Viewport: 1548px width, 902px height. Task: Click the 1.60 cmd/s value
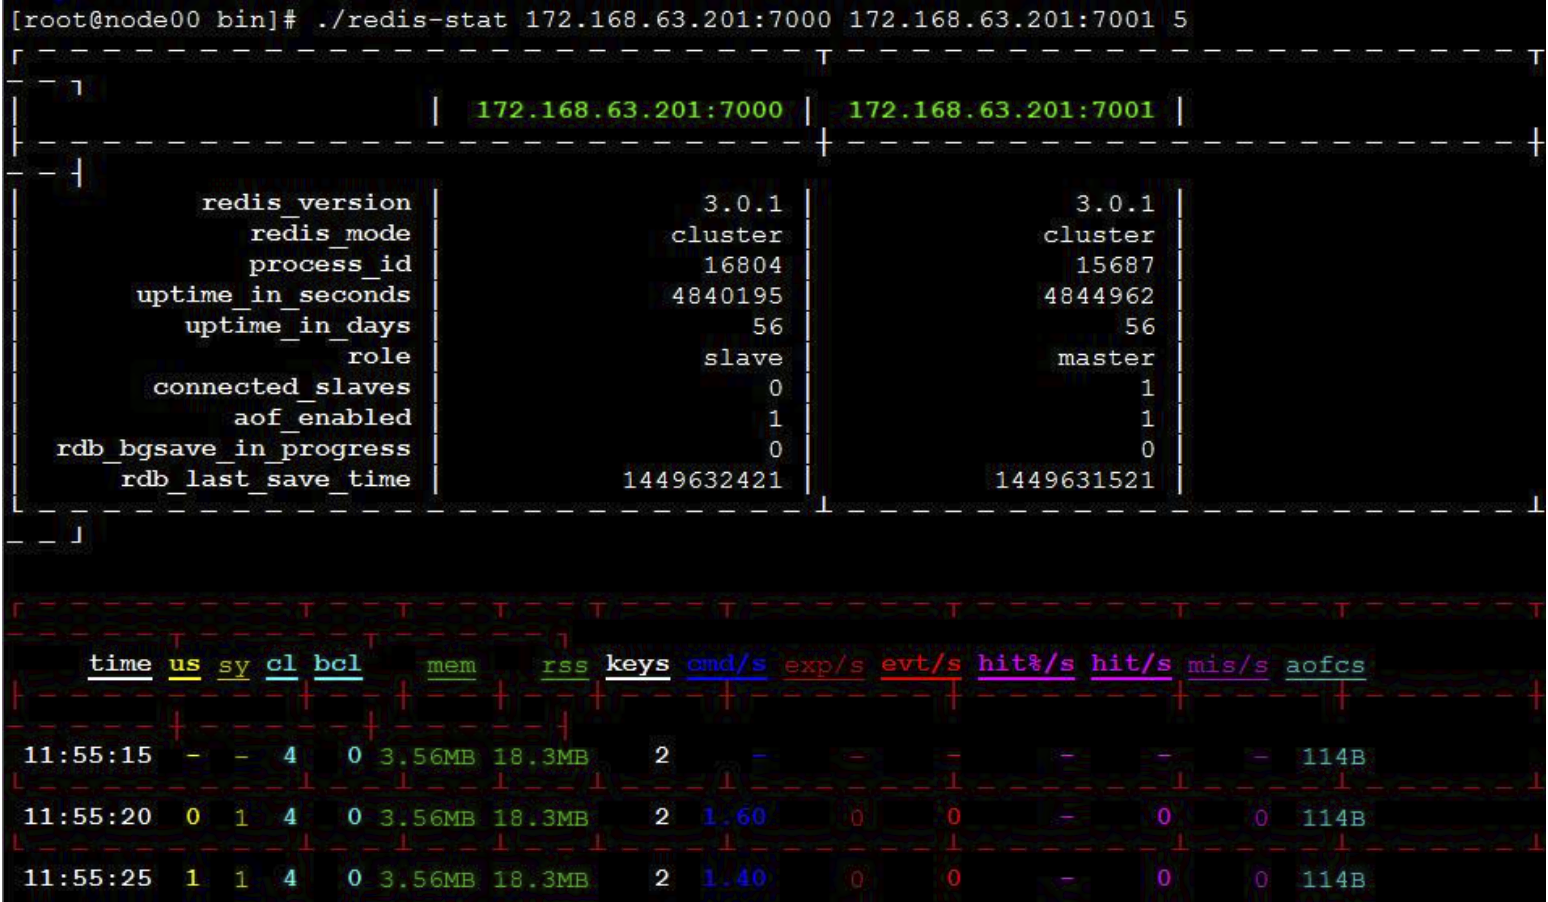point(735,817)
